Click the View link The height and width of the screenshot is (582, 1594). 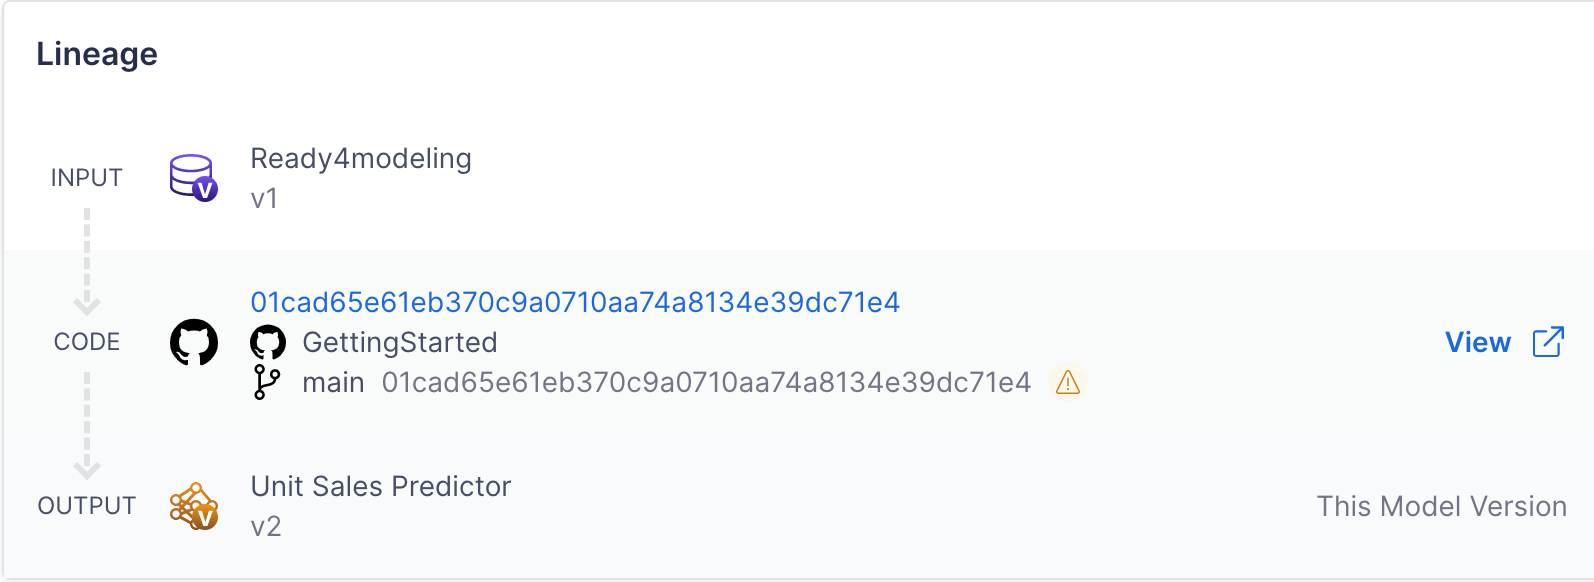coord(1477,342)
